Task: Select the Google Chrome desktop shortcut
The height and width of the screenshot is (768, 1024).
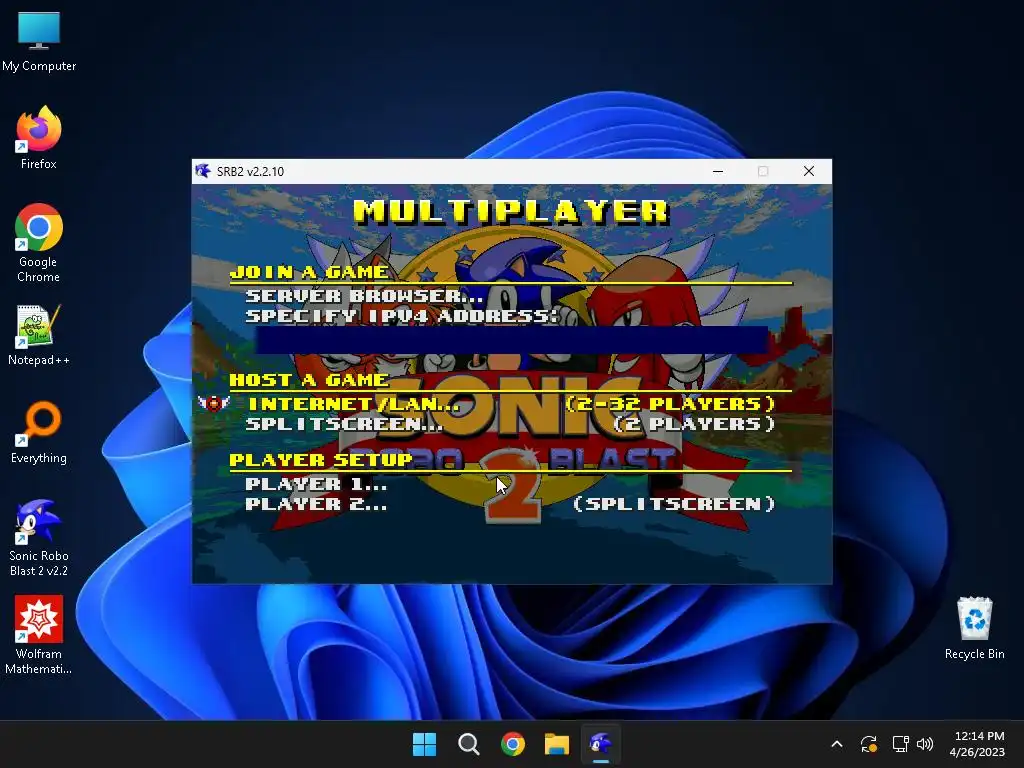Action: click(x=39, y=244)
